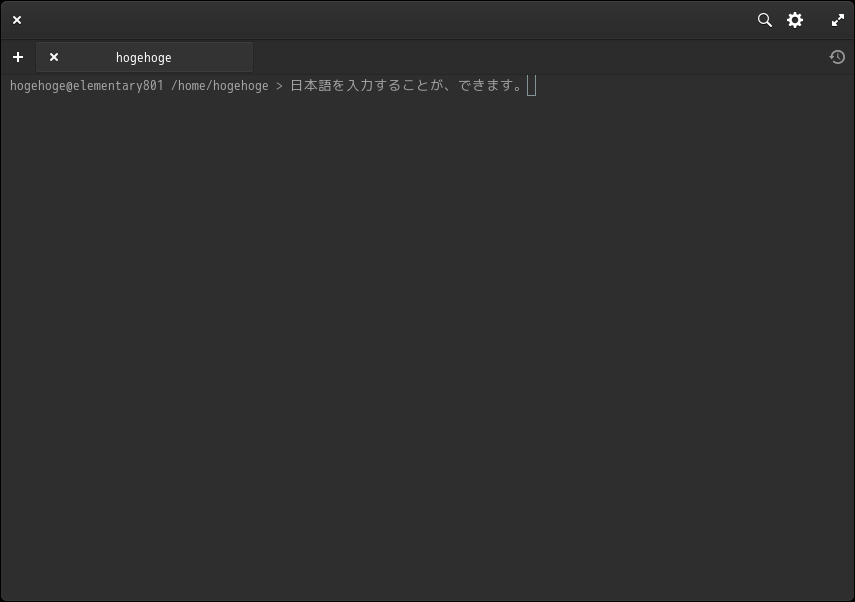Click the terminal cursor block
This screenshot has height=602, width=855.
tap(532, 86)
